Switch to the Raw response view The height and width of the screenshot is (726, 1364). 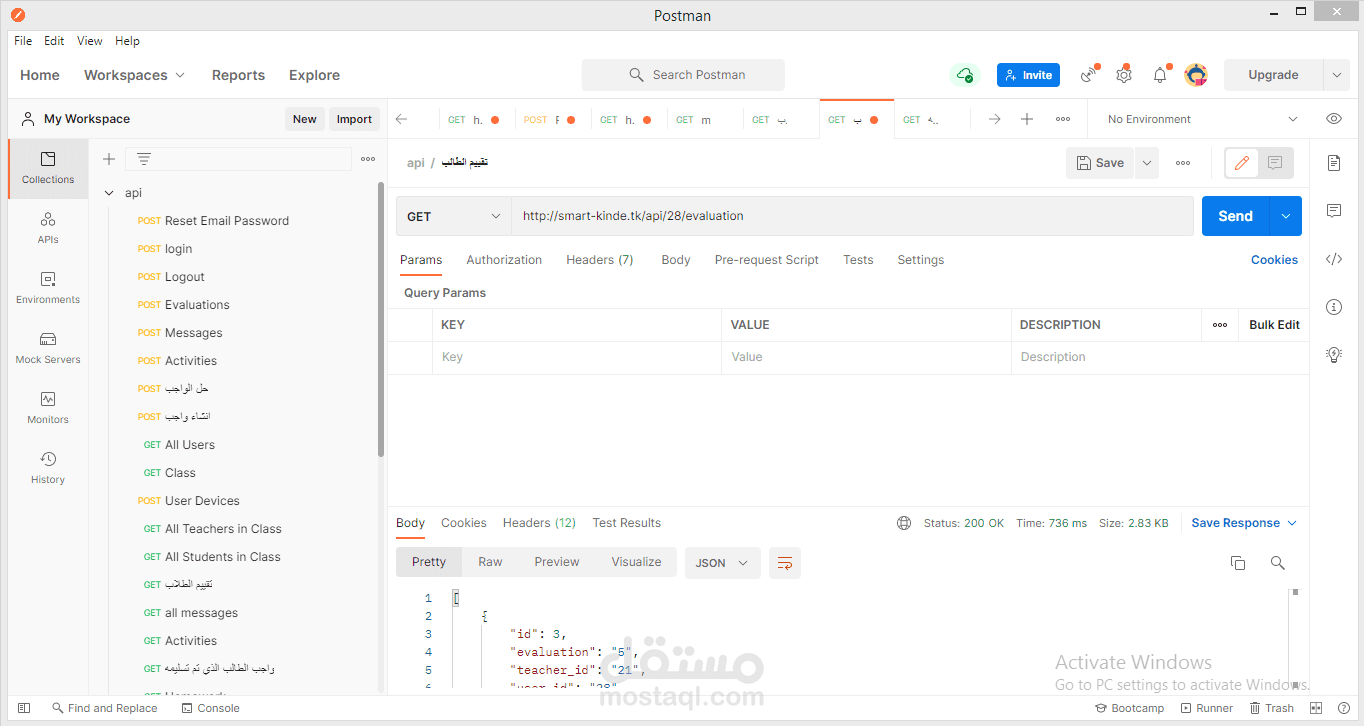pyautogui.click(x=490, y=562)
